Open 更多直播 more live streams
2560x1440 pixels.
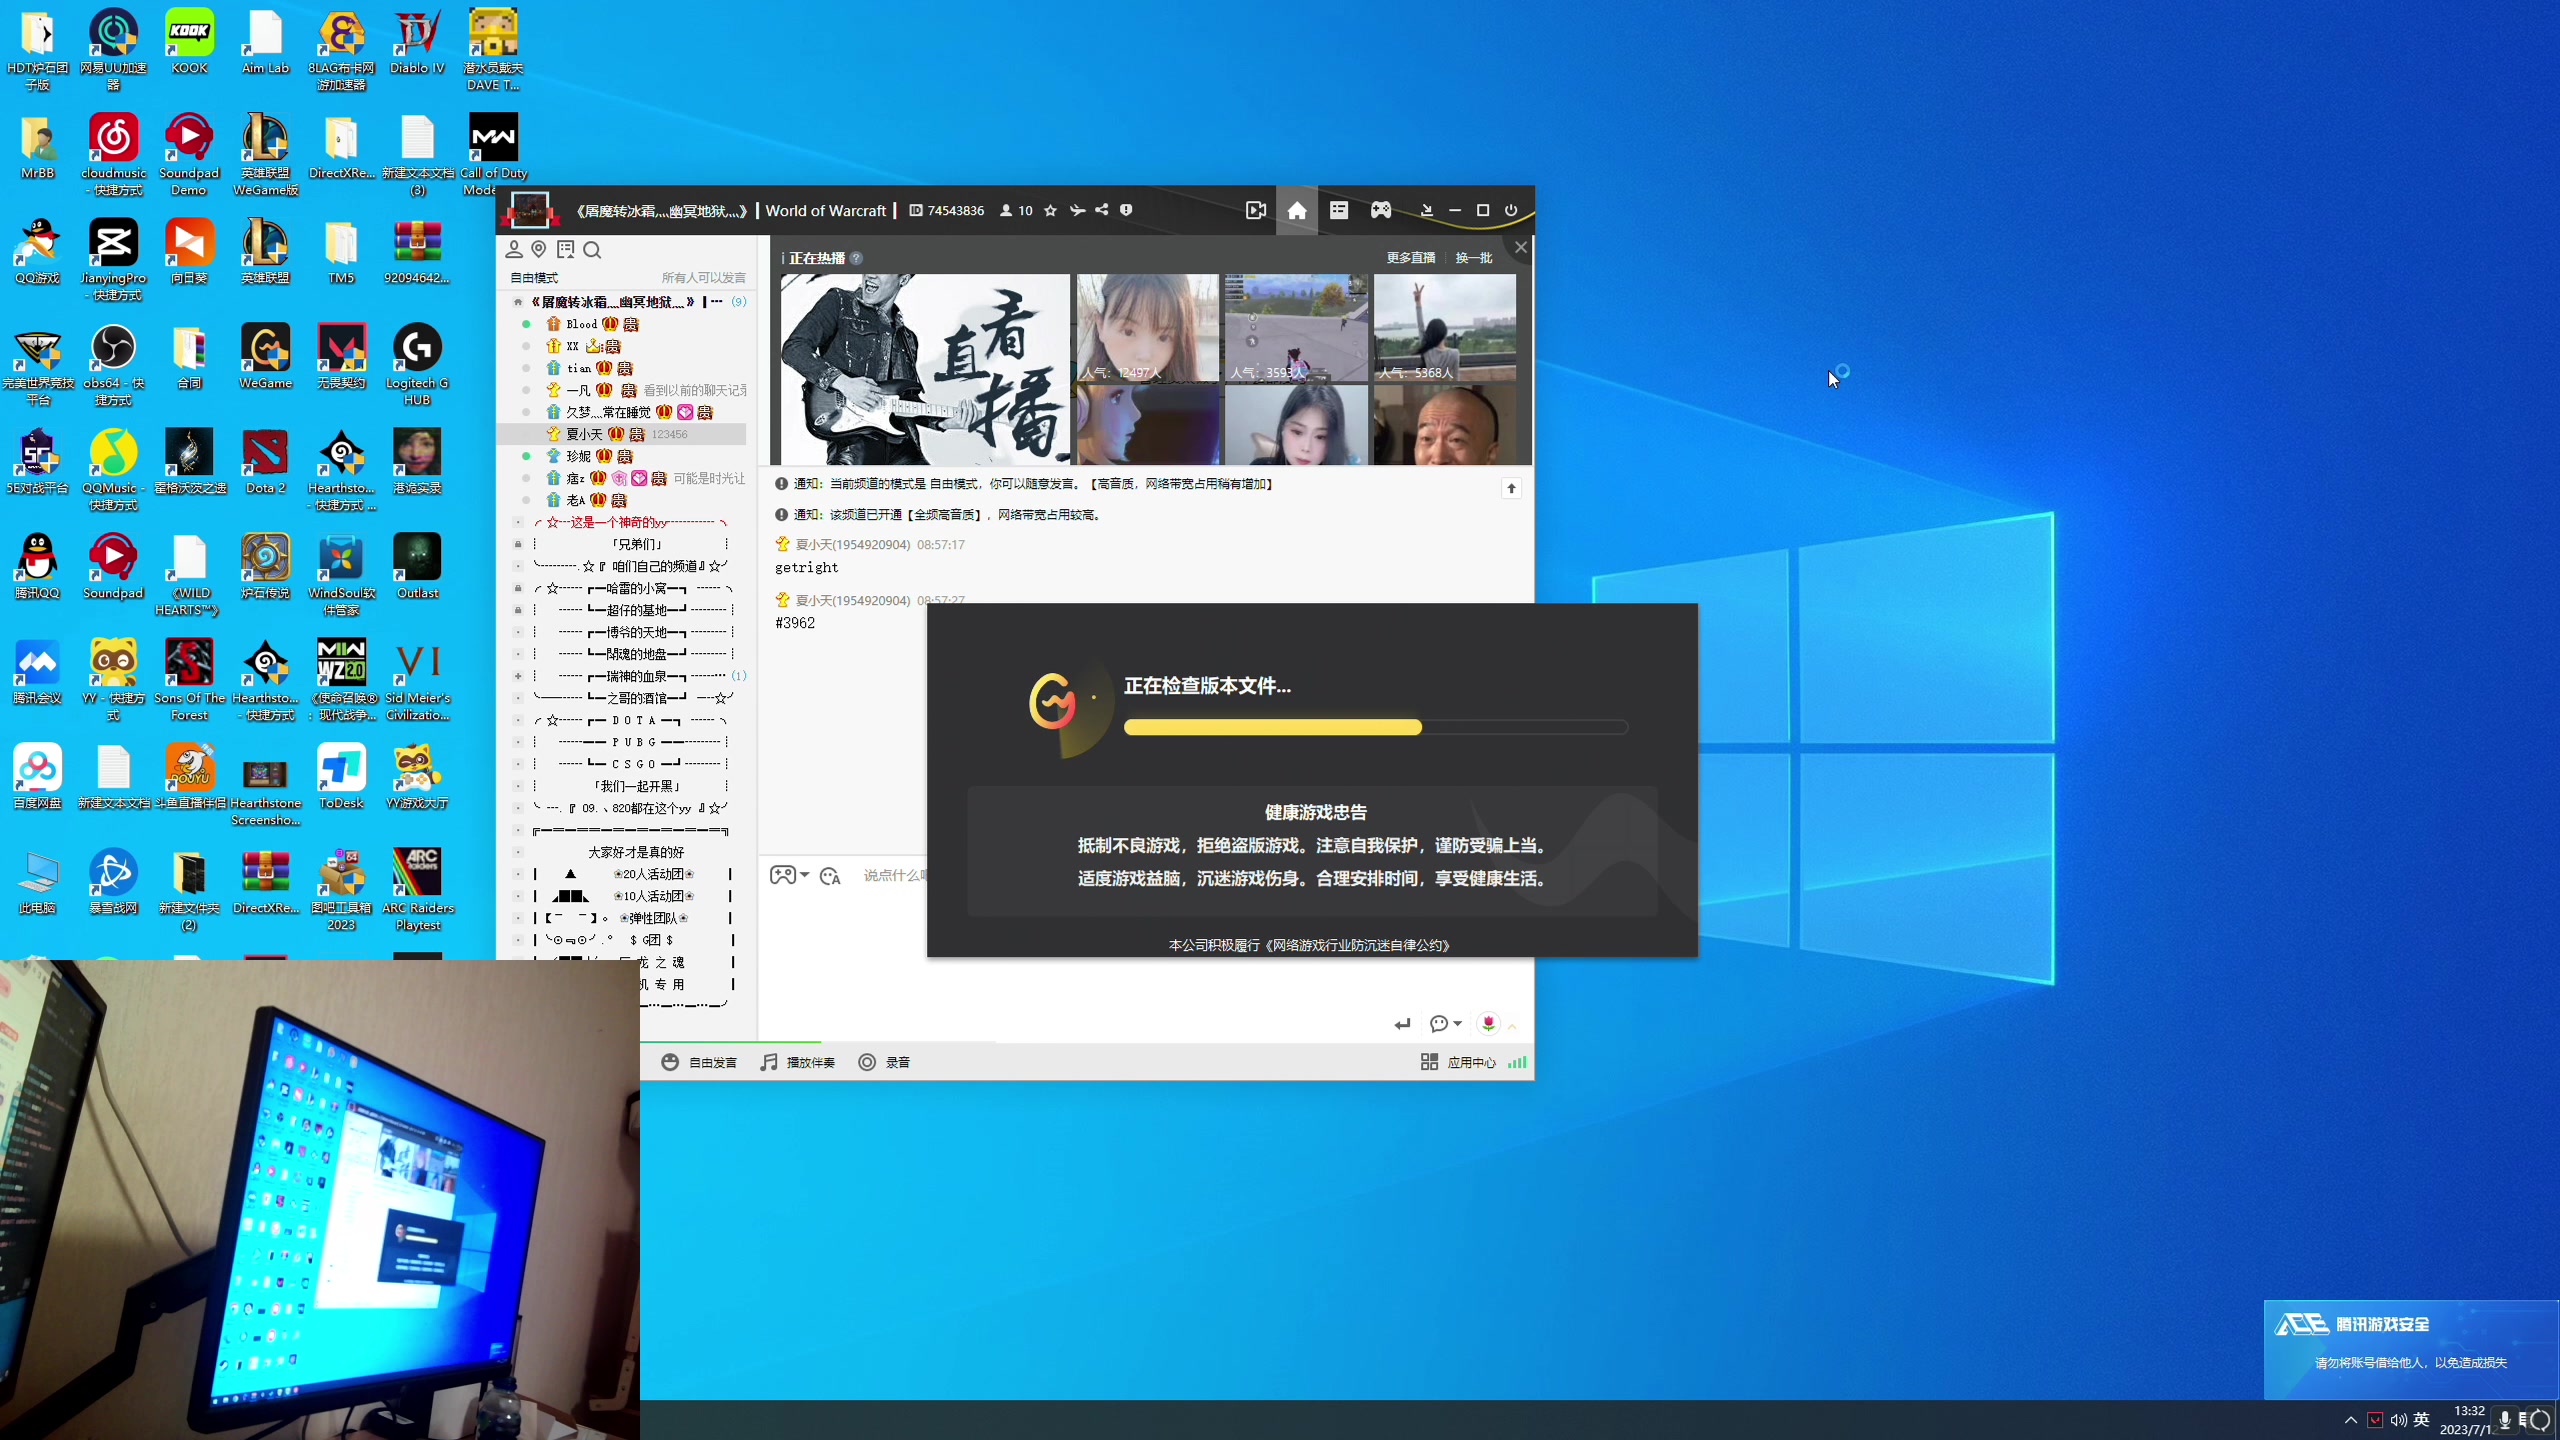(1410, 258)
